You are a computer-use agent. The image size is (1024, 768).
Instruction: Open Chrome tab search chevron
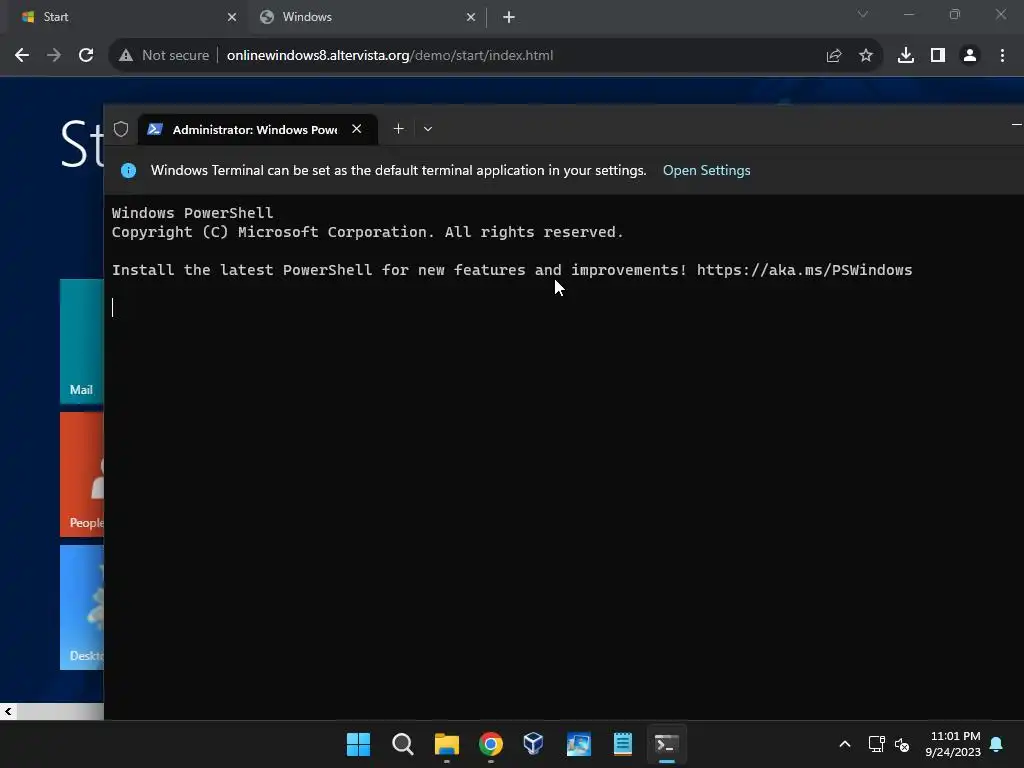863,14
